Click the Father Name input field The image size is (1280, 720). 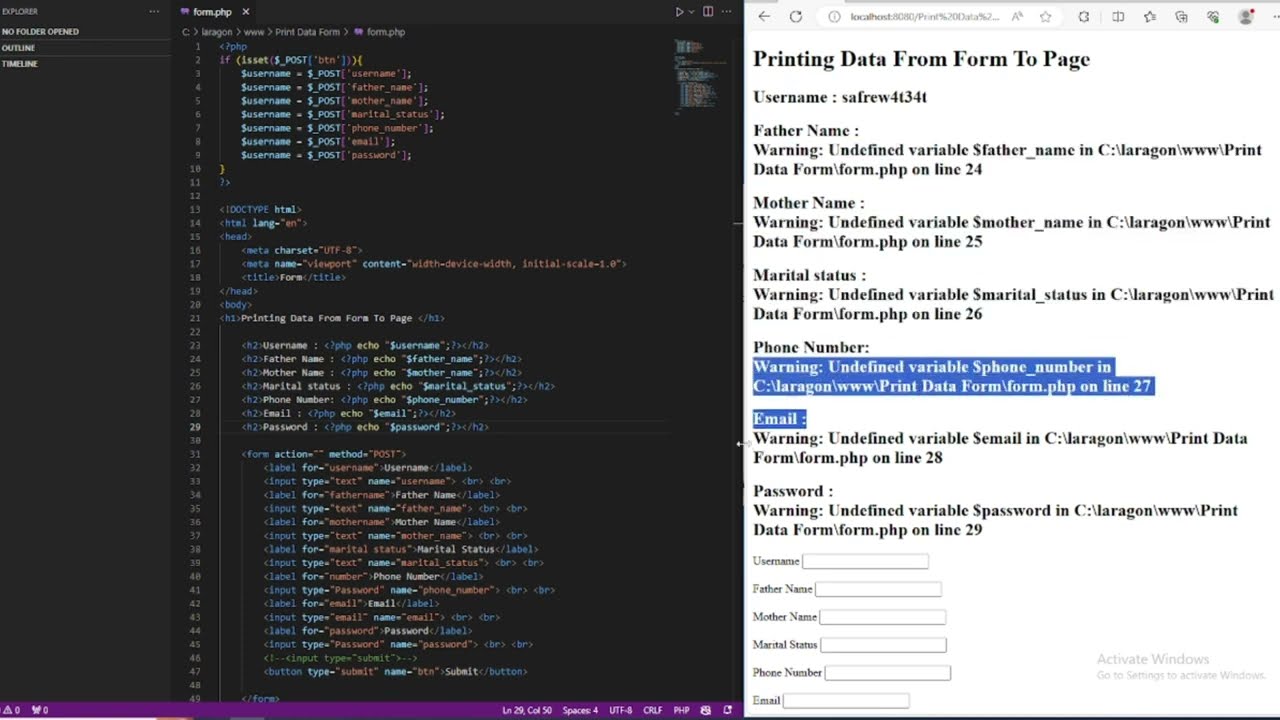tap(878, 589)
